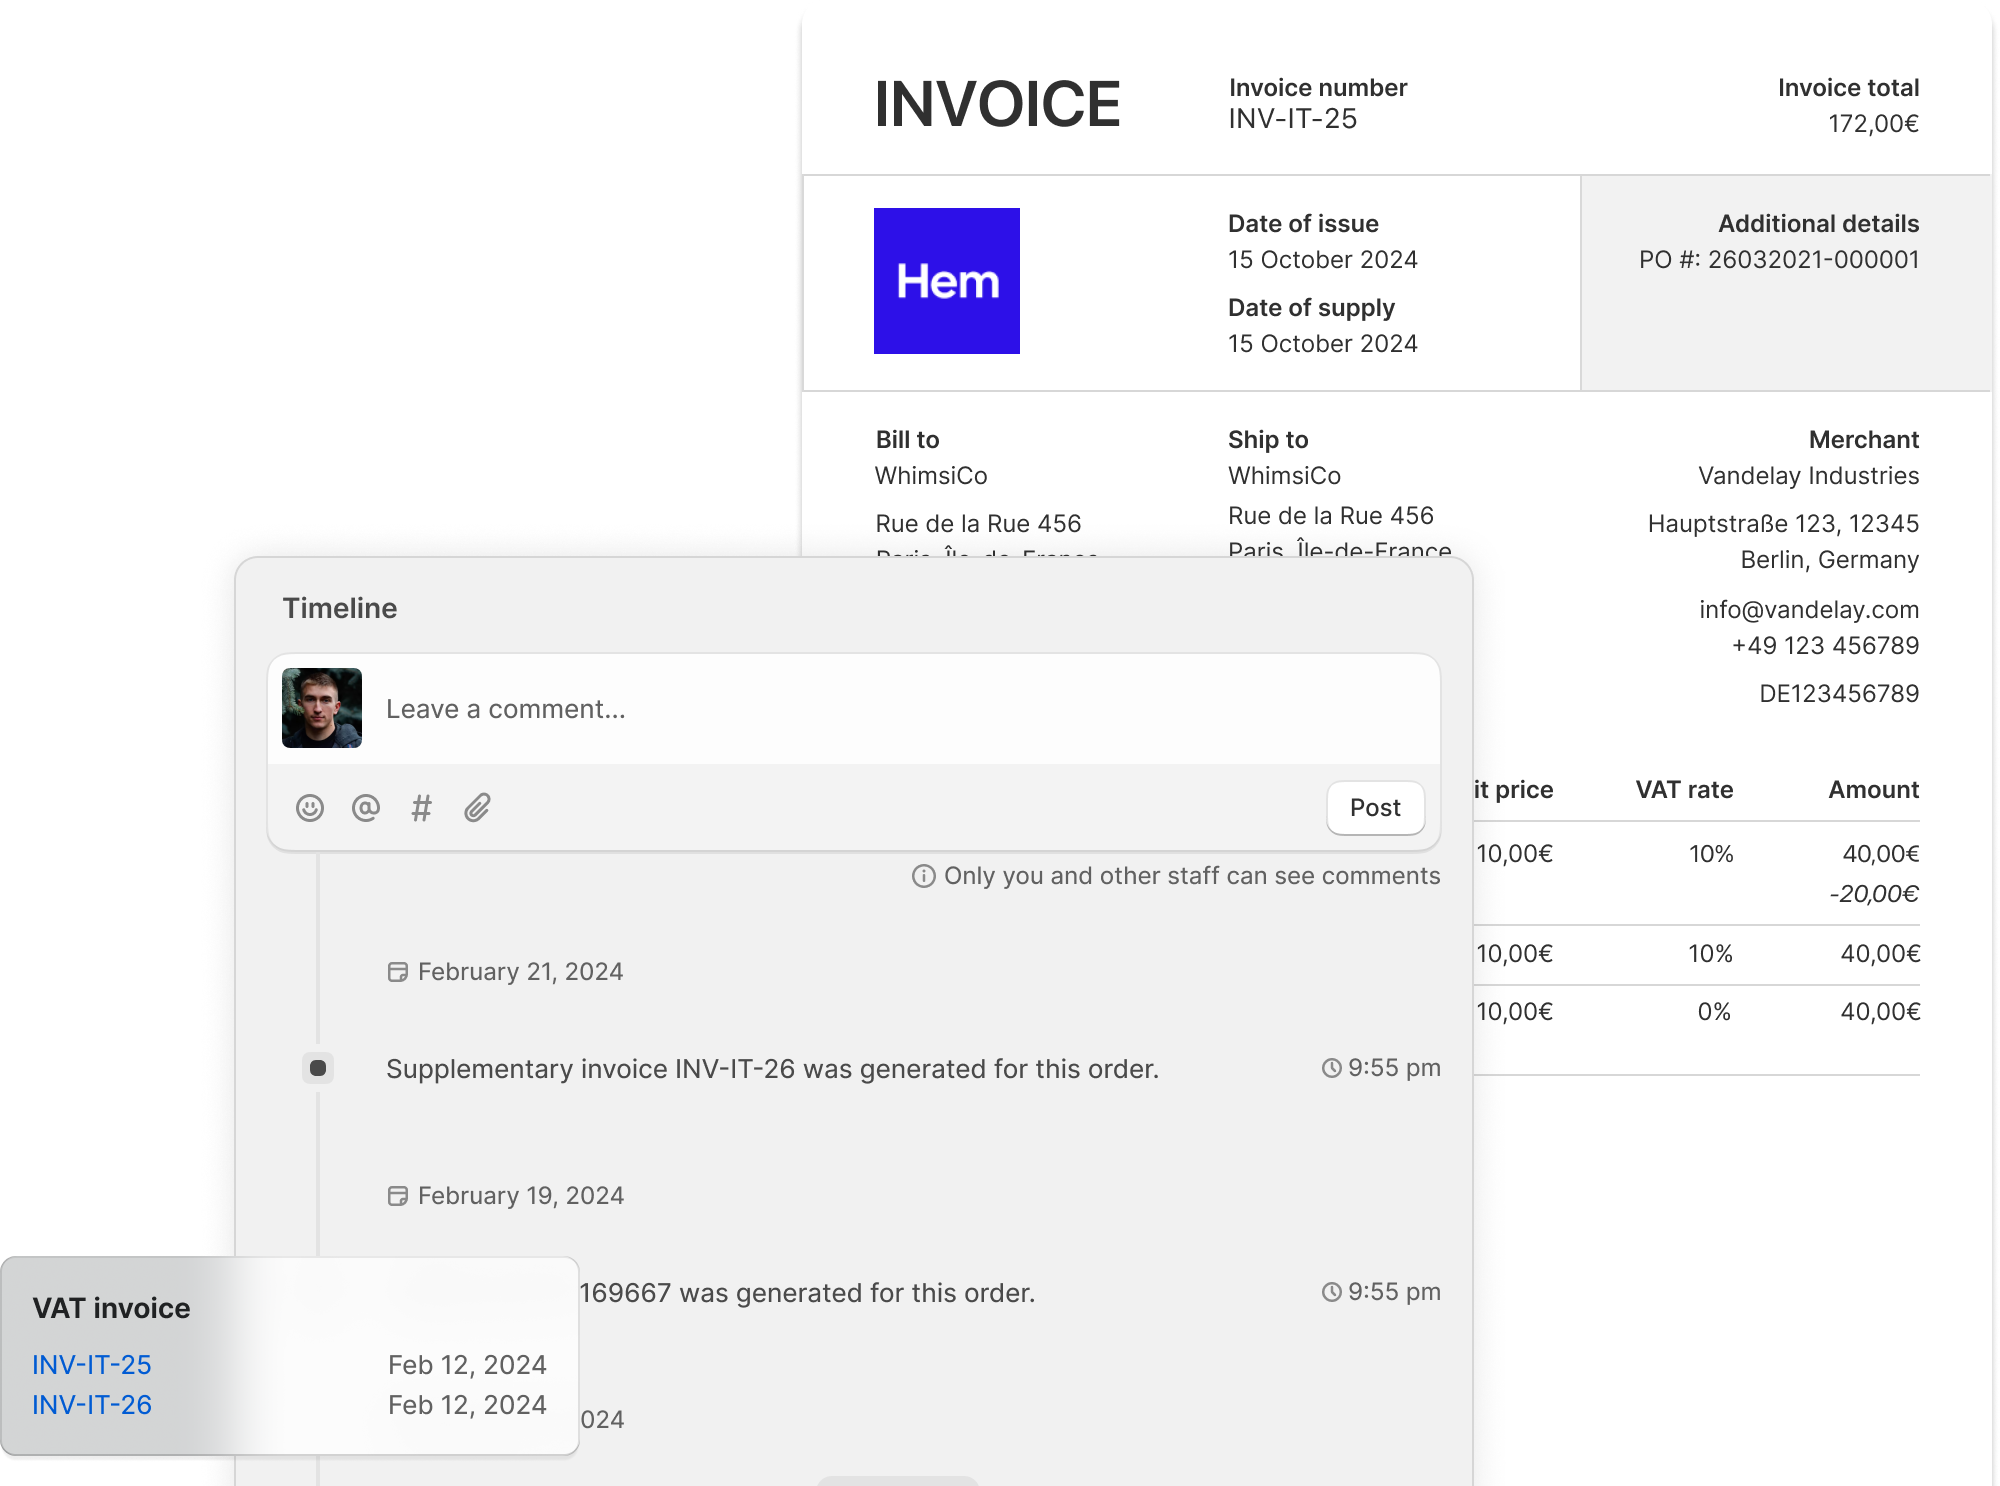Image resolution: width=2000 pixels, height=1486 pixels.
Task: Select the invoice number INV-IT-25 text
Action: tap(1293, 119)
